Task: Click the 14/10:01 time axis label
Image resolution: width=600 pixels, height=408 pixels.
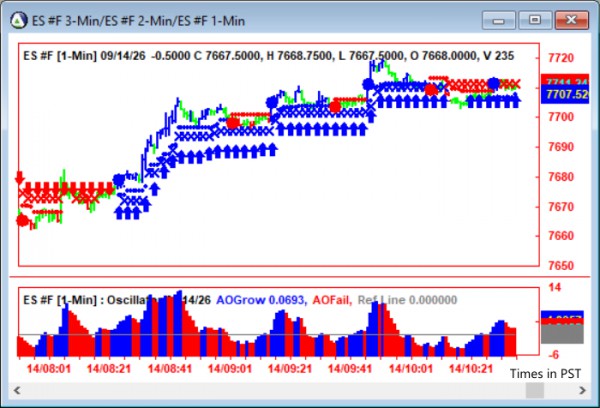Action: 411,369
